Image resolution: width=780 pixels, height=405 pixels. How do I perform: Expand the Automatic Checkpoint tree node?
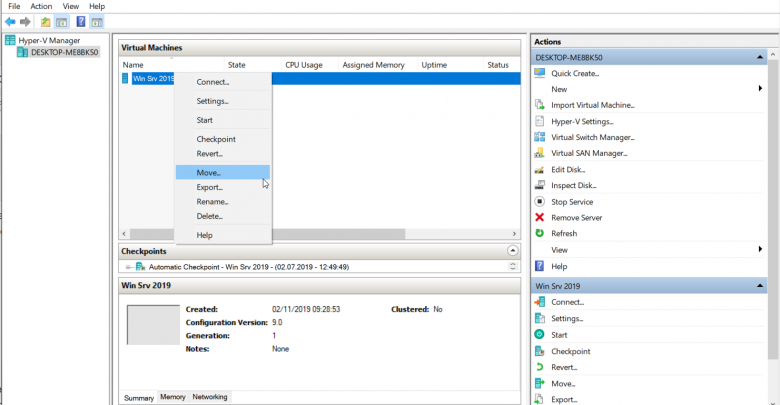pos(128,267)
